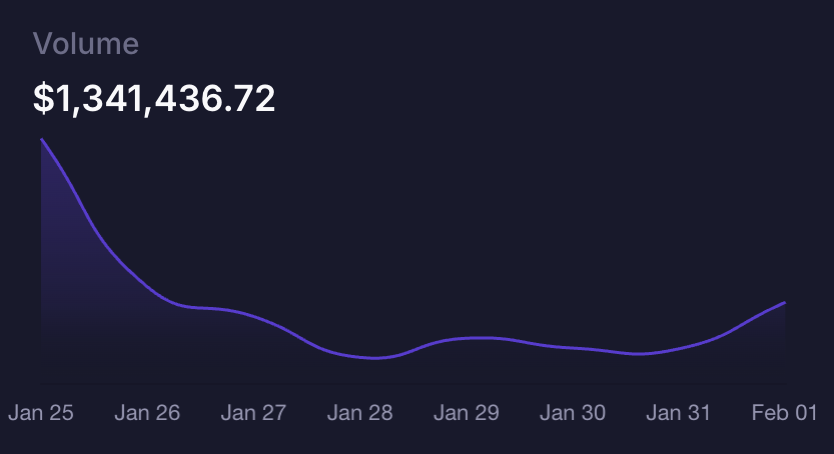
Task: Select the Jan 30 date label
Action: (x=572, y=412)
